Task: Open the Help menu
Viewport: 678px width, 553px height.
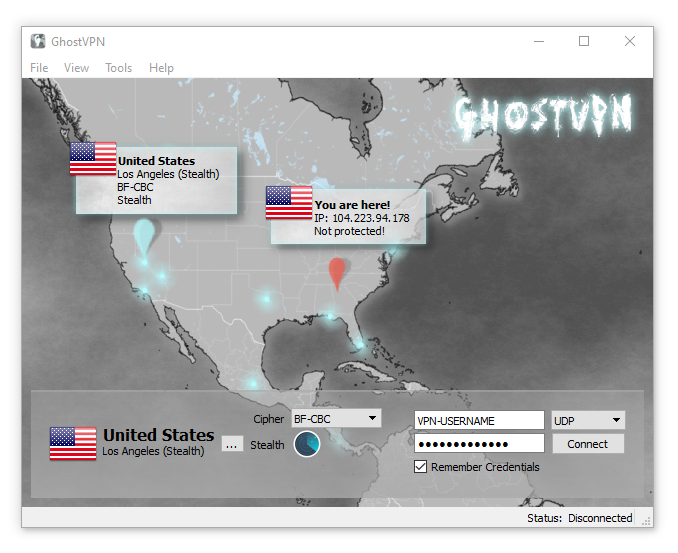Action: click(161, 68)
